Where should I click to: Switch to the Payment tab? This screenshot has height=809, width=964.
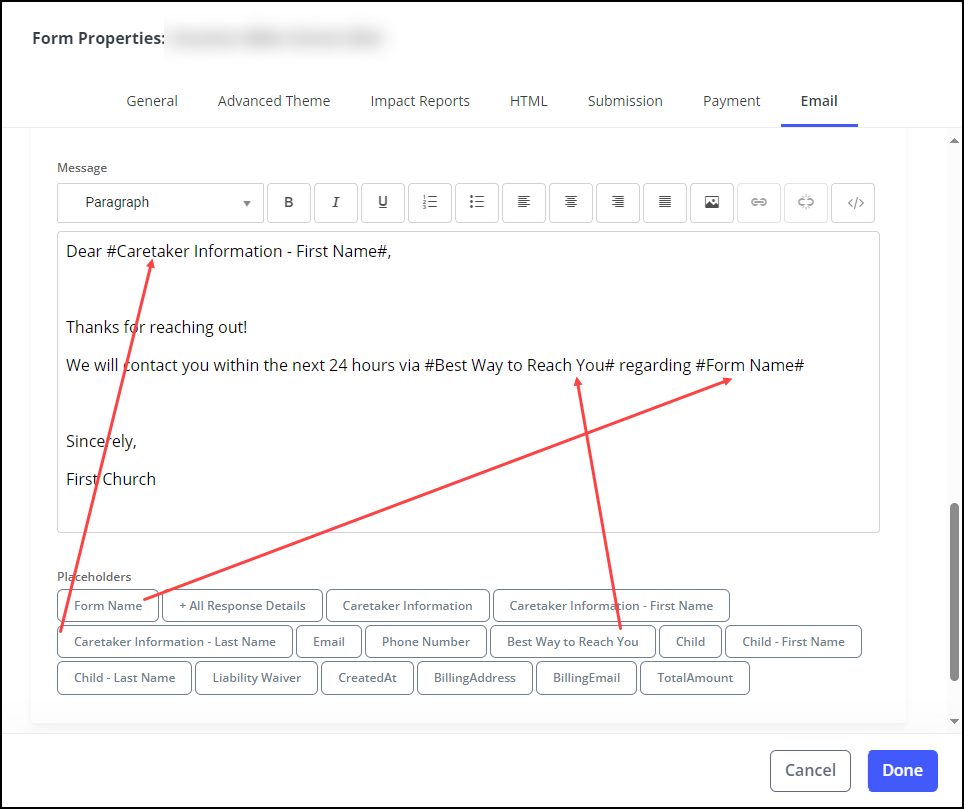pyautogui.click(x=731, y=100)
